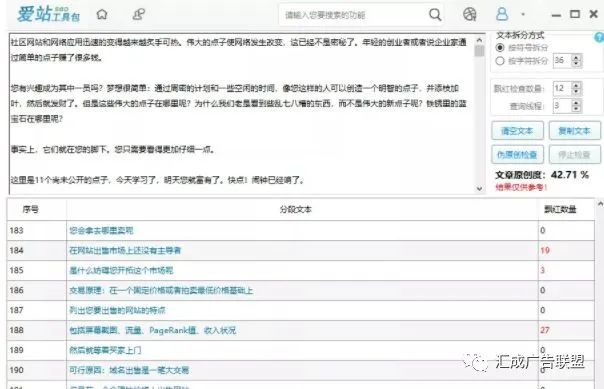Click the blue help icon at top right
The image size is (604, 389).
pos(599,37)
